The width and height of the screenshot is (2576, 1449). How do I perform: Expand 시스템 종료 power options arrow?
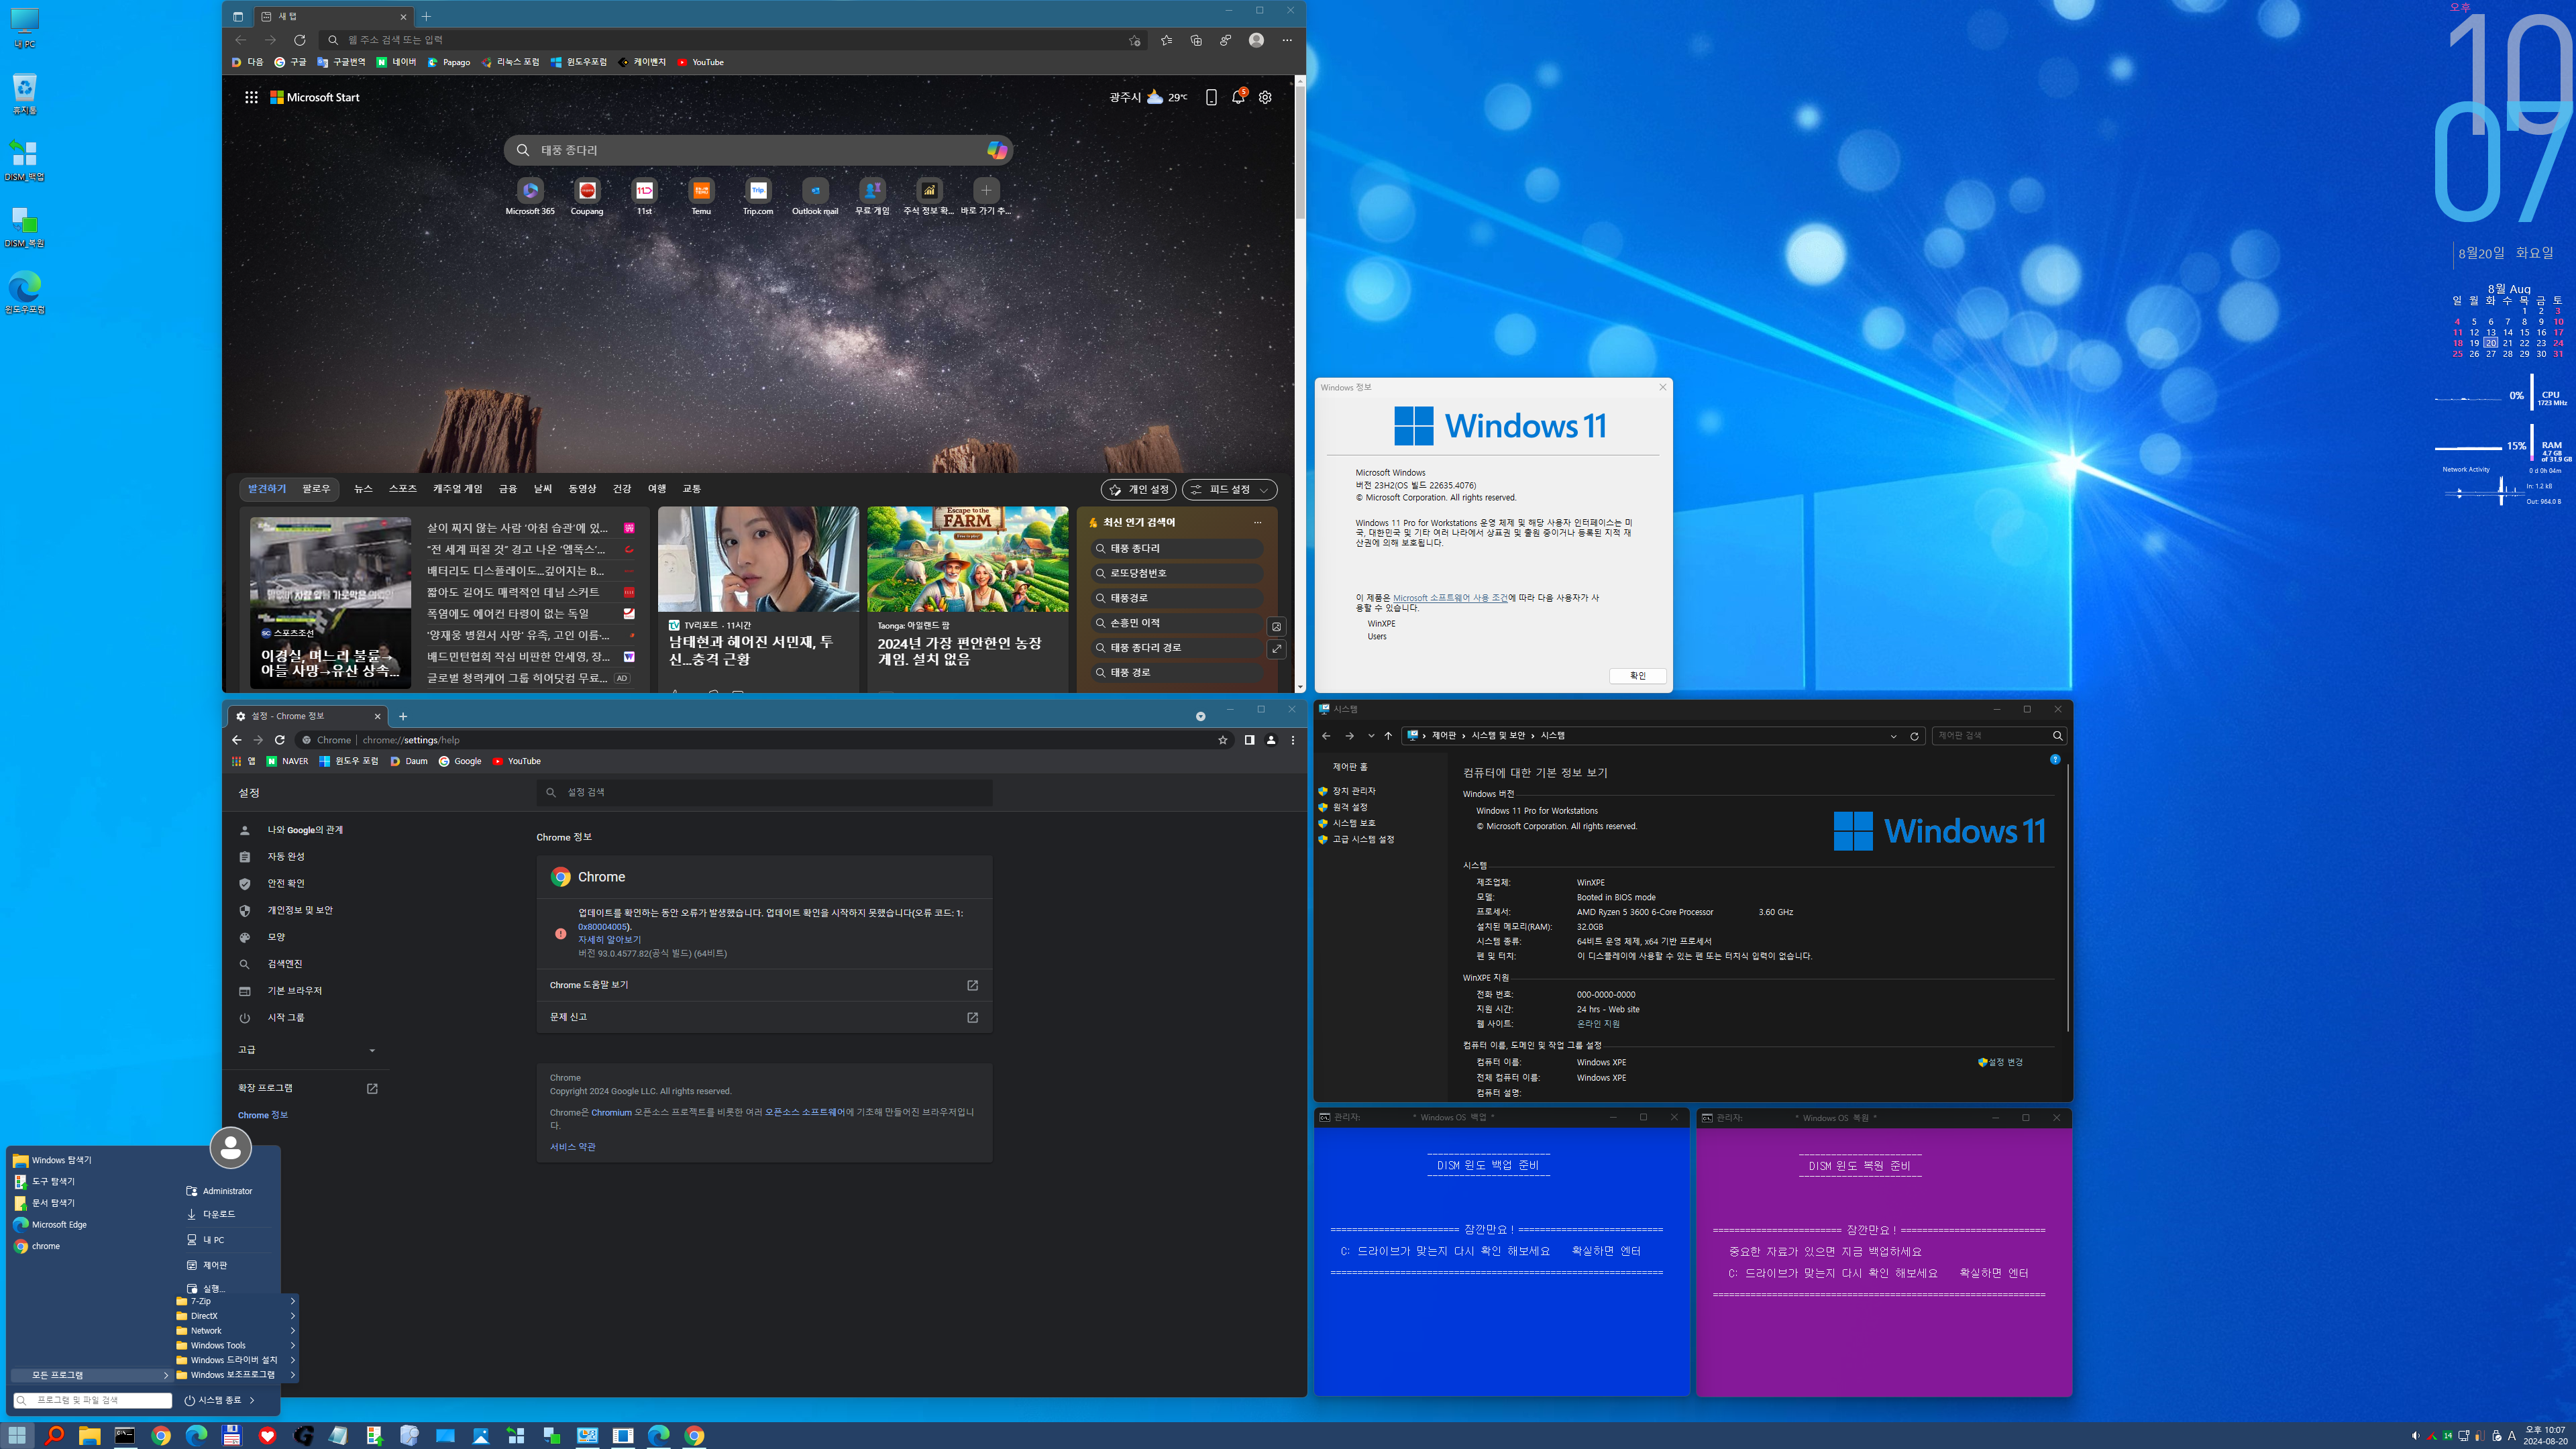[252, 1400]
